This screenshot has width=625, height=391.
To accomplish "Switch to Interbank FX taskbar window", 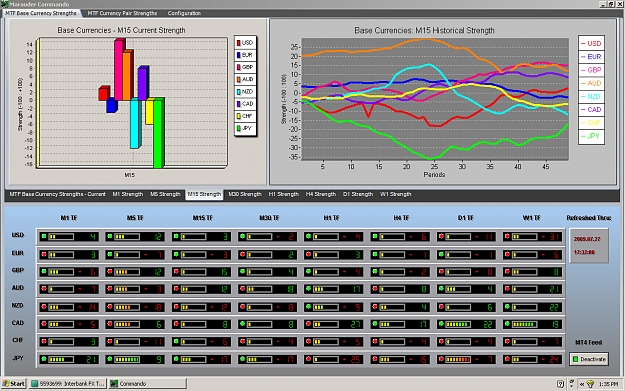I will [68, 384].
